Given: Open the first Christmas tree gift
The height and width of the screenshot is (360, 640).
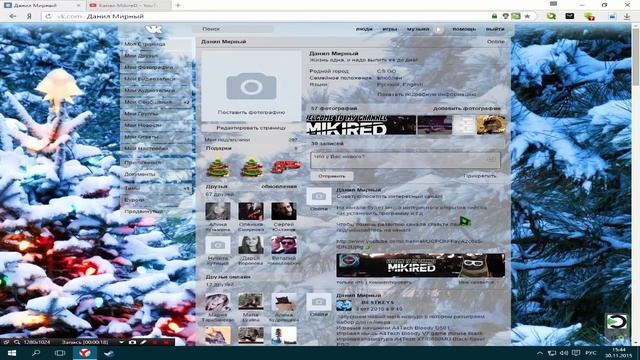Looking at the screenshot, I should [218, 167].
